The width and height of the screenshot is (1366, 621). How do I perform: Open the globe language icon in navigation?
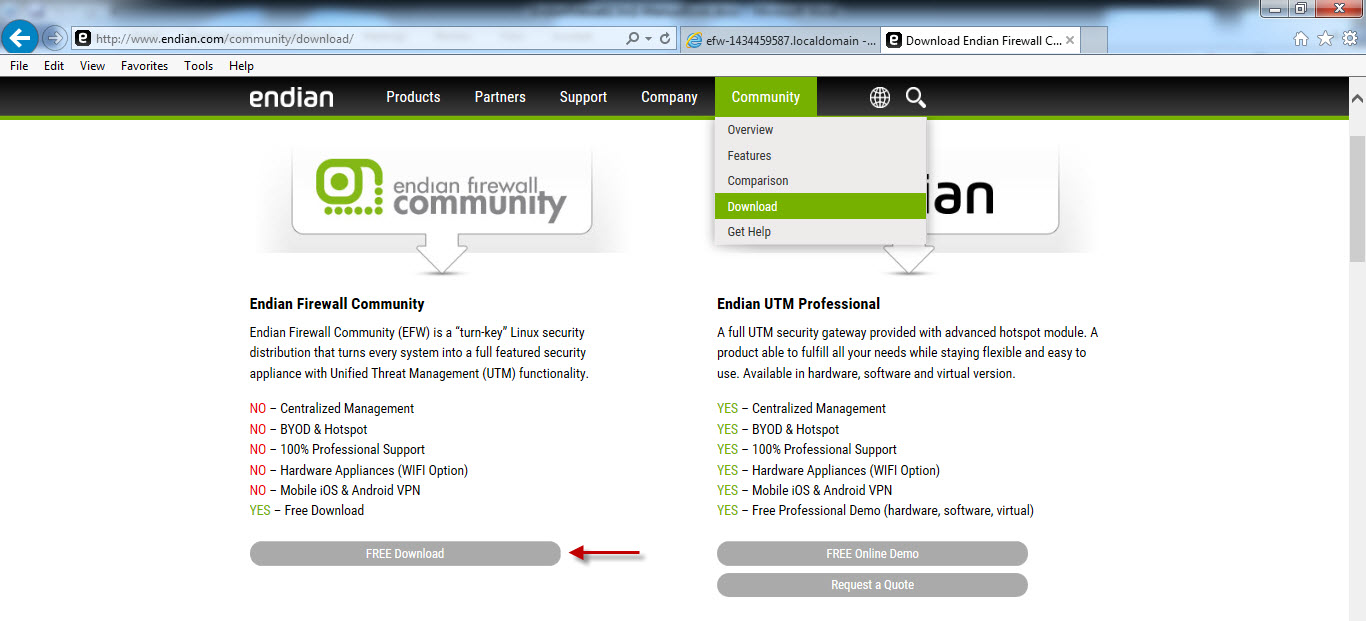[879, 97]
